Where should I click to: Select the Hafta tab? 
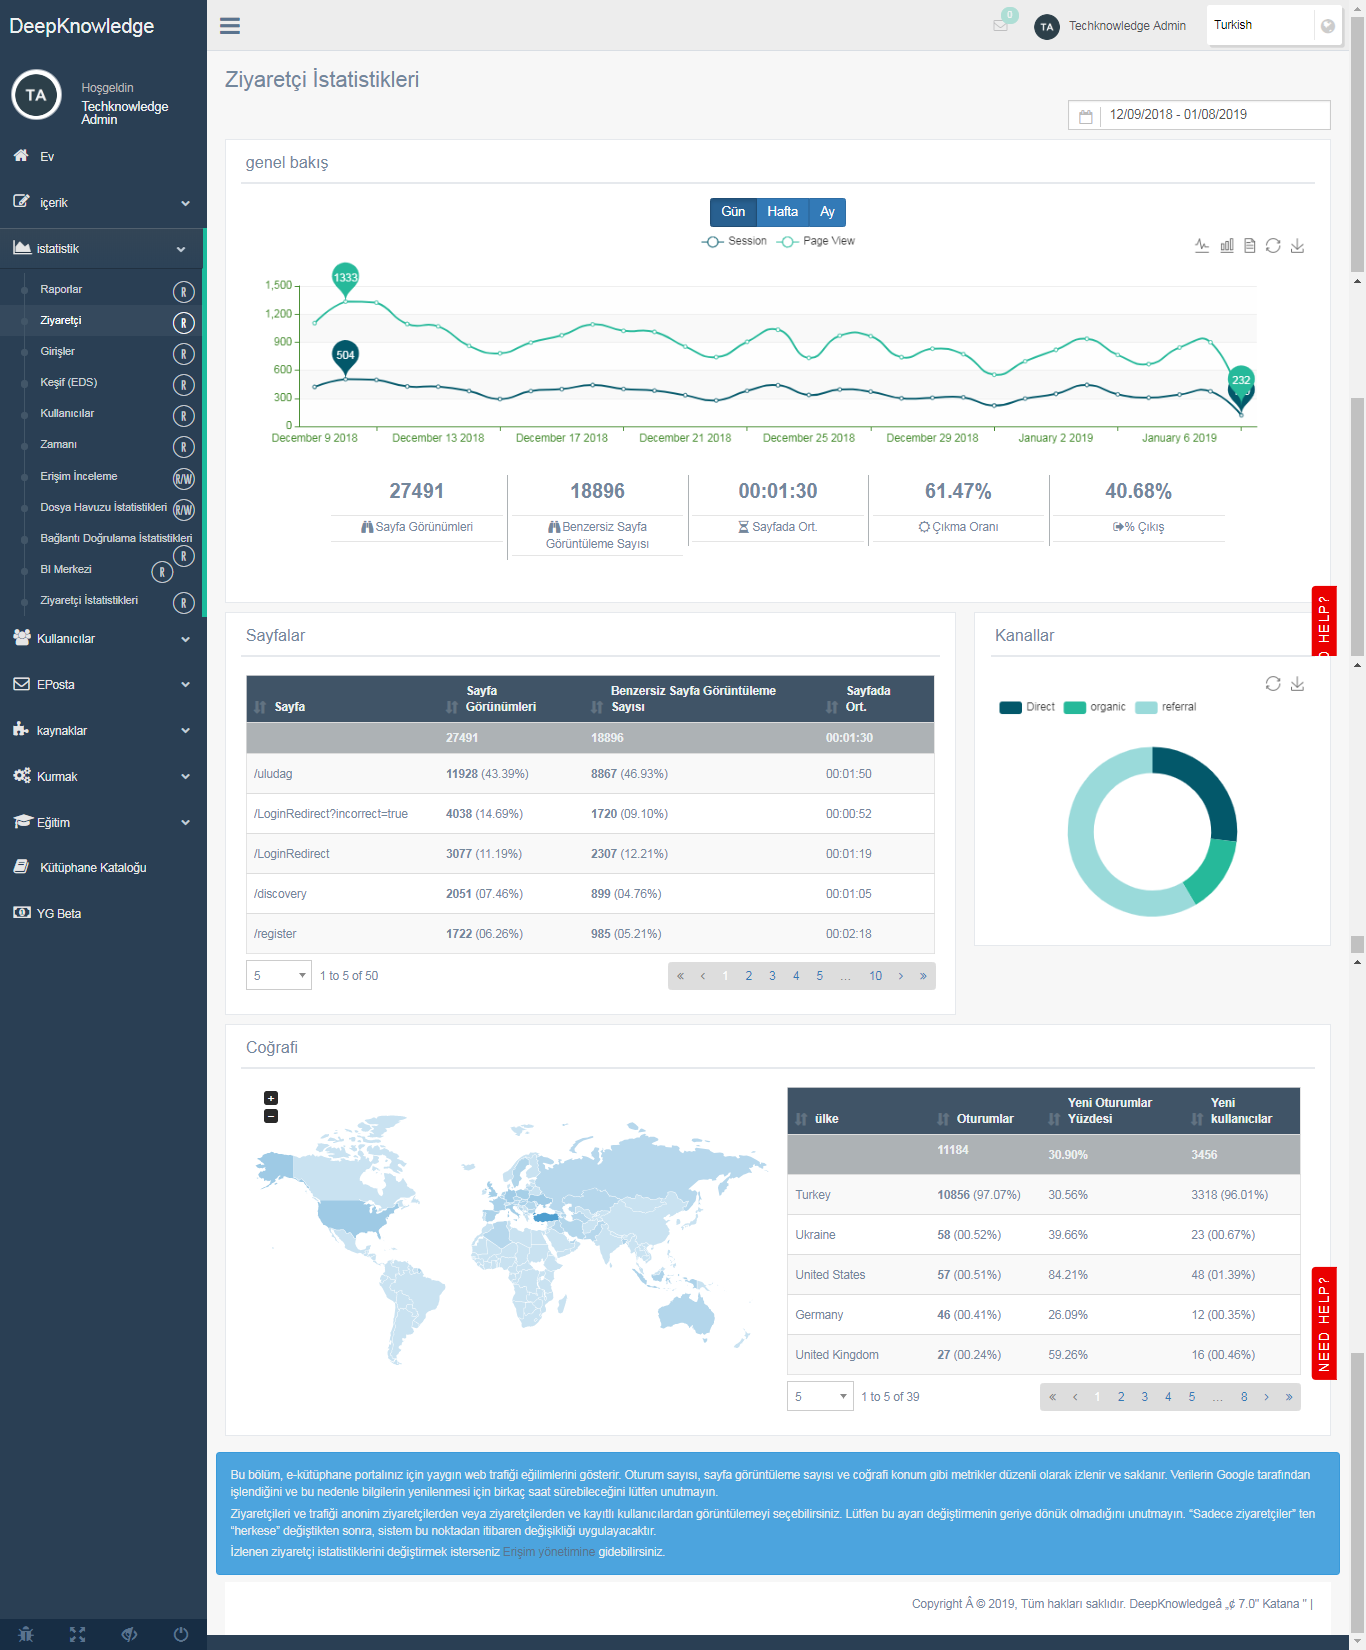tap(782, 212)
